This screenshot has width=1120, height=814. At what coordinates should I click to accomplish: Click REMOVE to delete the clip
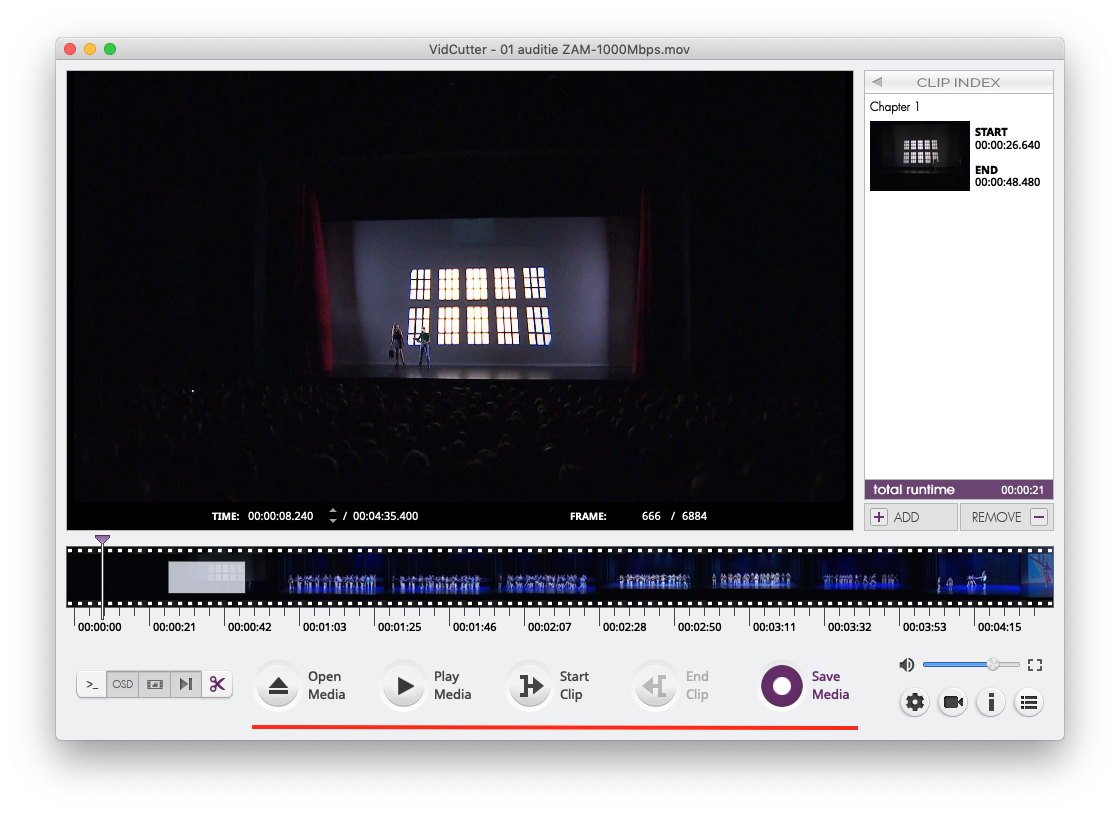1005,517
